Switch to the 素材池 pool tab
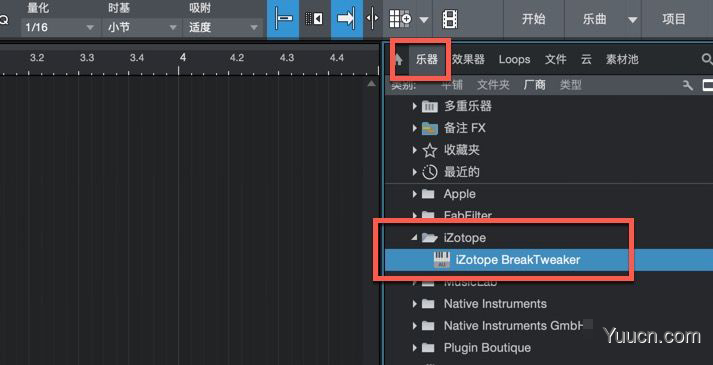 [x=622, y=59]
